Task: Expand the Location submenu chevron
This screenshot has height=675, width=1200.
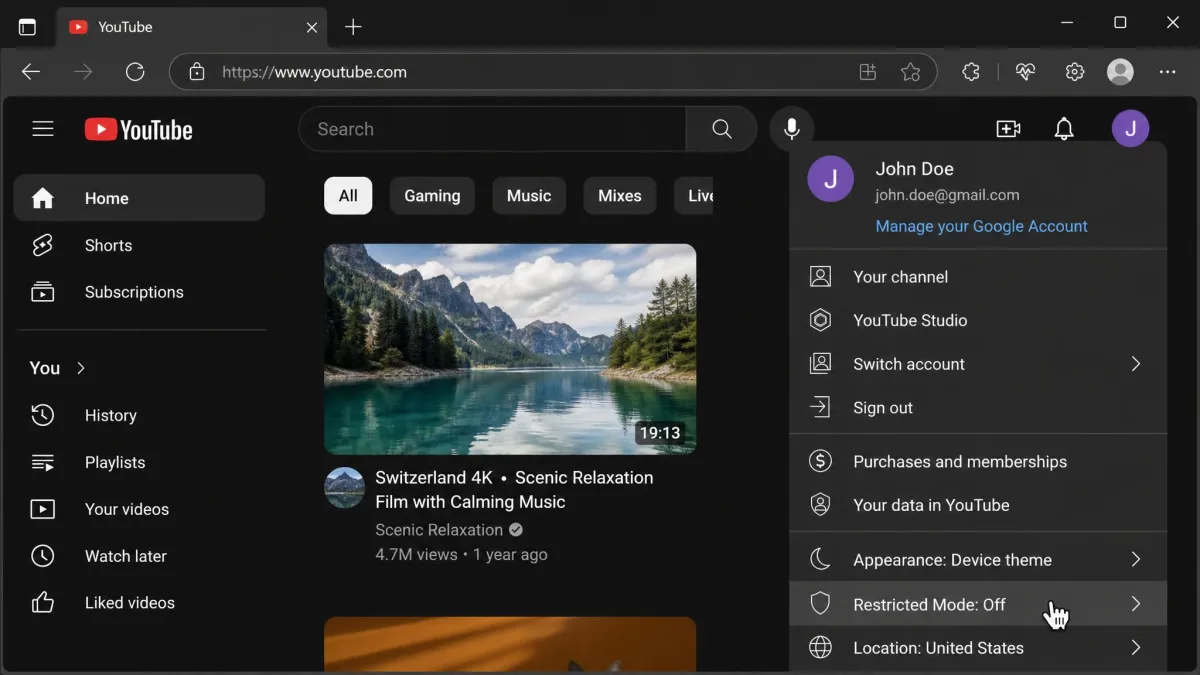Action: click(x=1136, y=648)
